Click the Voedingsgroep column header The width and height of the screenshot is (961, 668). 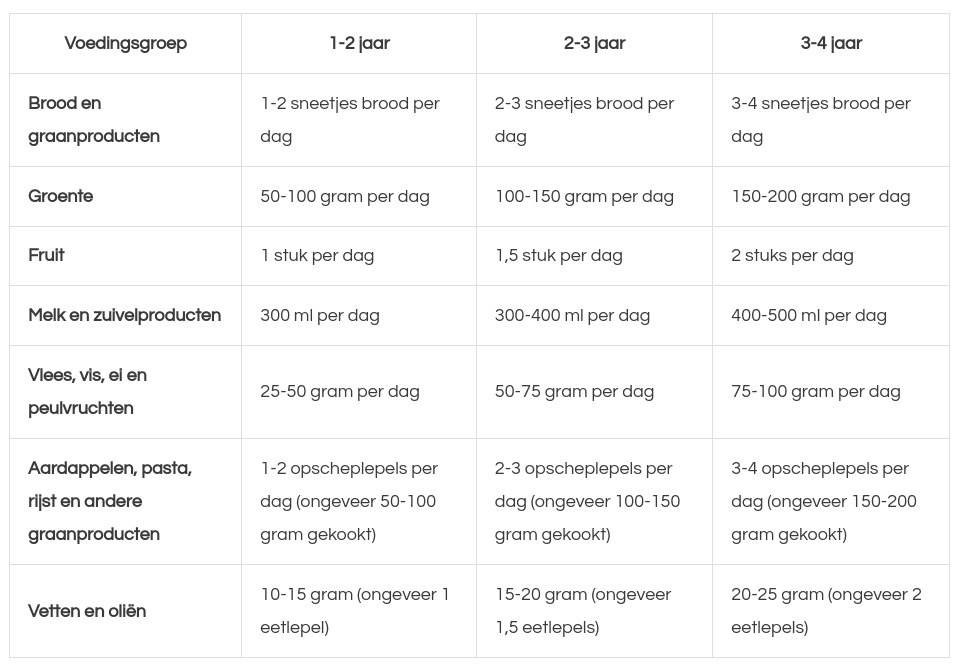pos(125,43)
